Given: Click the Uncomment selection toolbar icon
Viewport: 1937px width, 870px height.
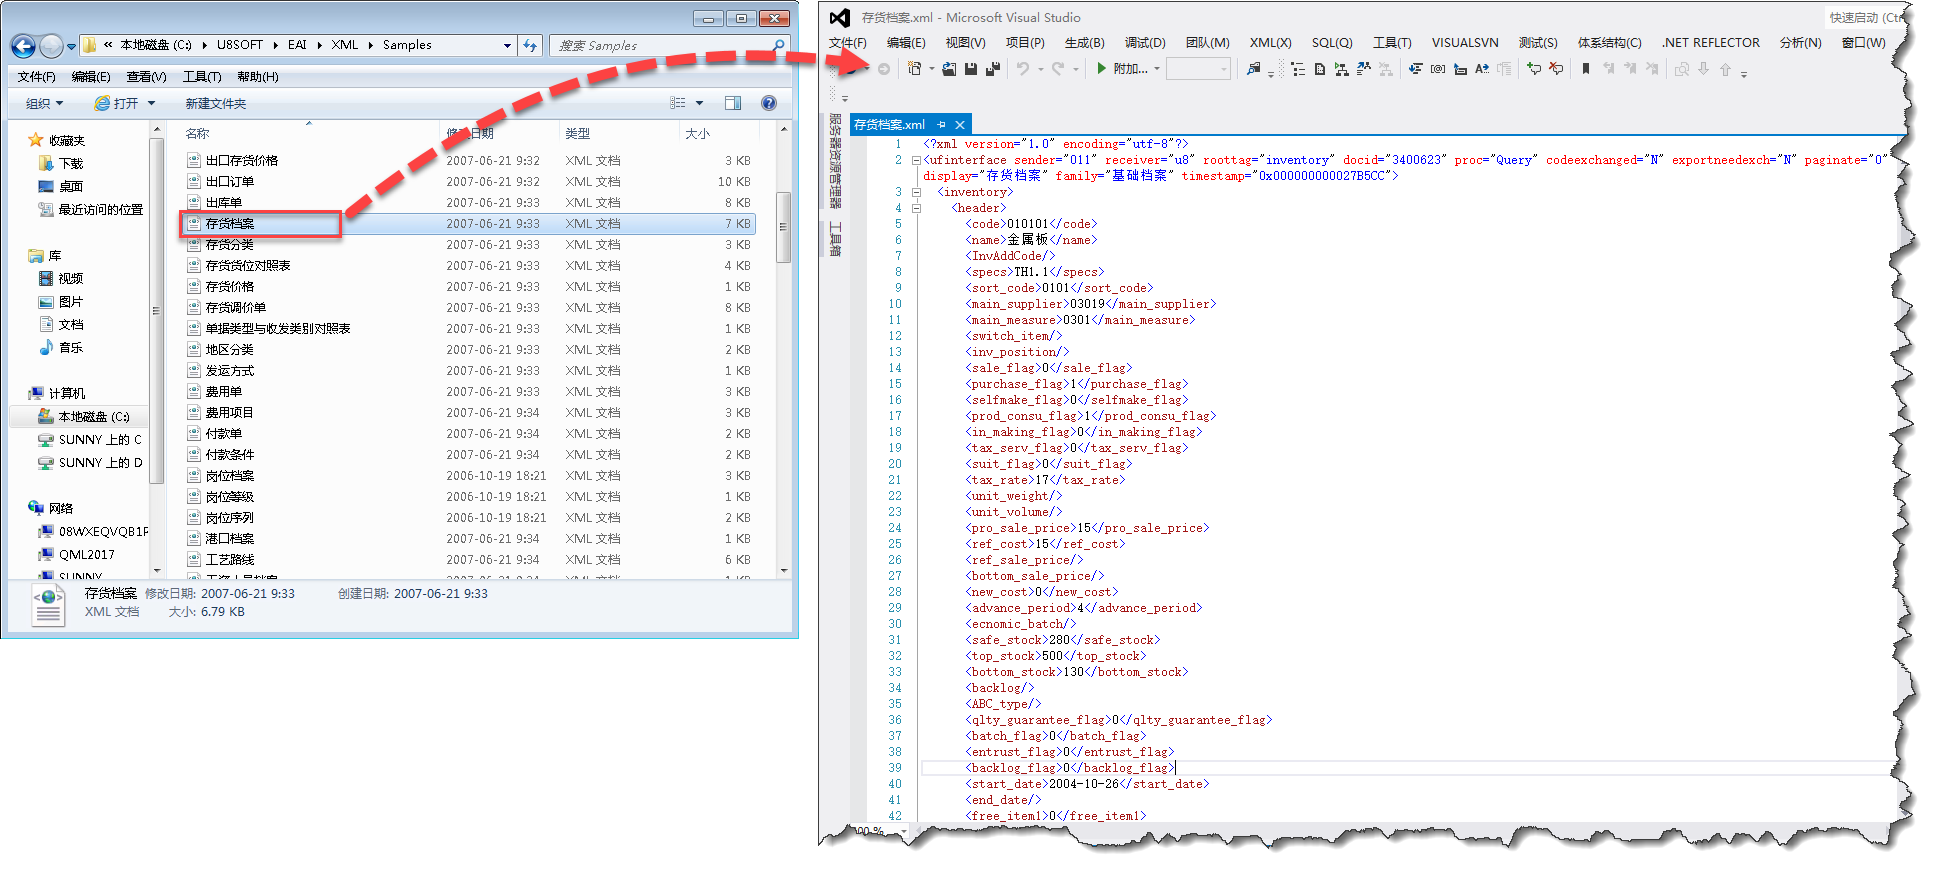Looking at the screenshot, I should point(1556,69).
